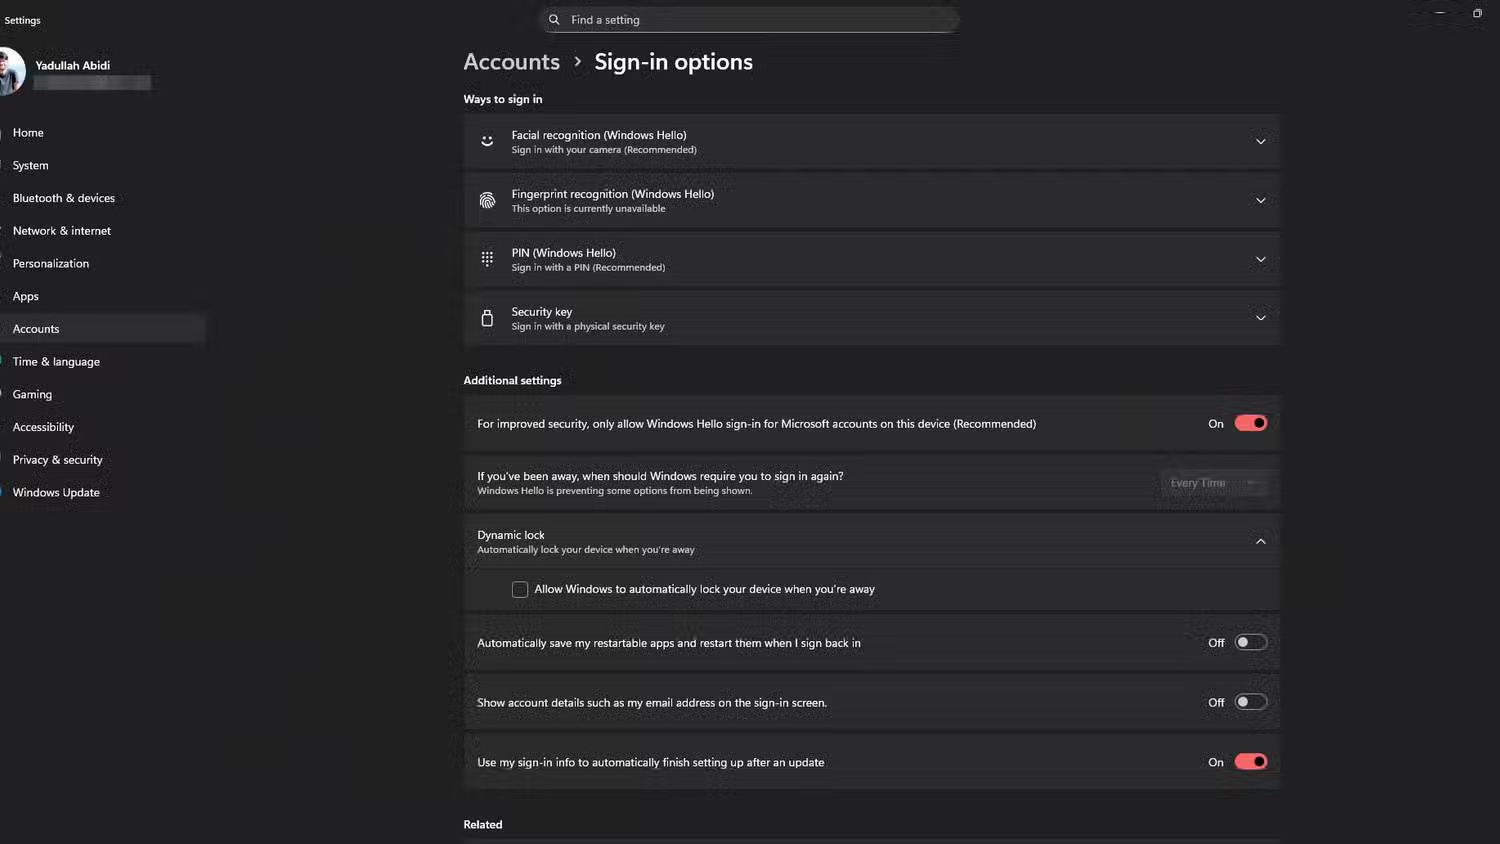Image resolution: width=1500 pixels, height=844 pixels.
Task: Switch to Personalization settings
Action: 50,263
